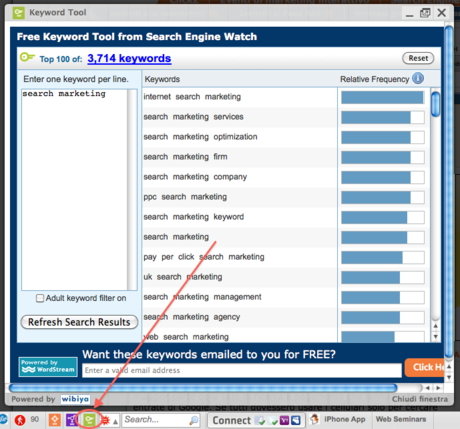The height and width of the screenshot is (429, 460).
Task: Click the blue partly hidden icon in the toolbar corner
Action: pos(3,420)
